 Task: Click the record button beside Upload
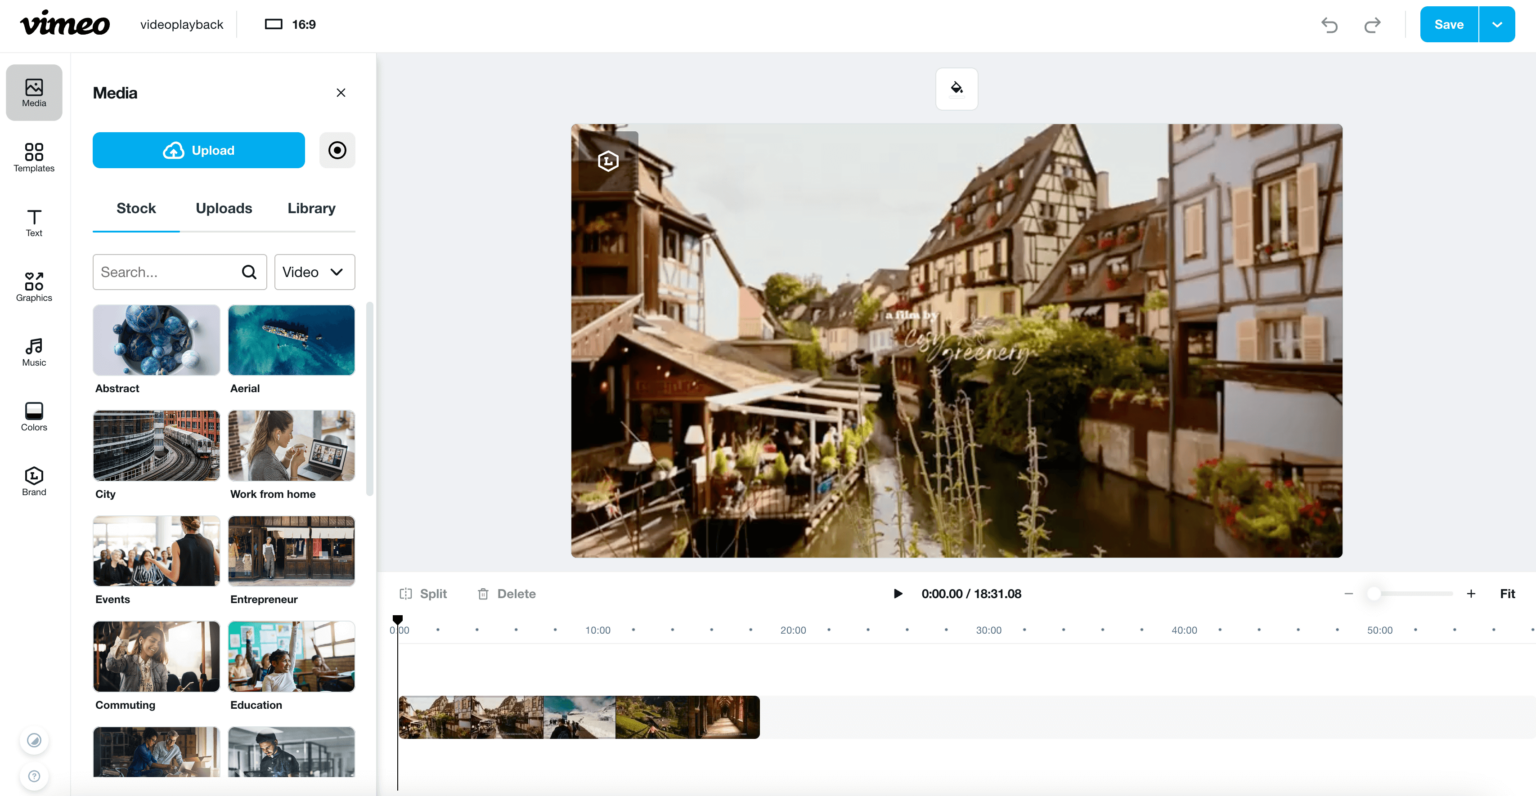tap(337, 150)
